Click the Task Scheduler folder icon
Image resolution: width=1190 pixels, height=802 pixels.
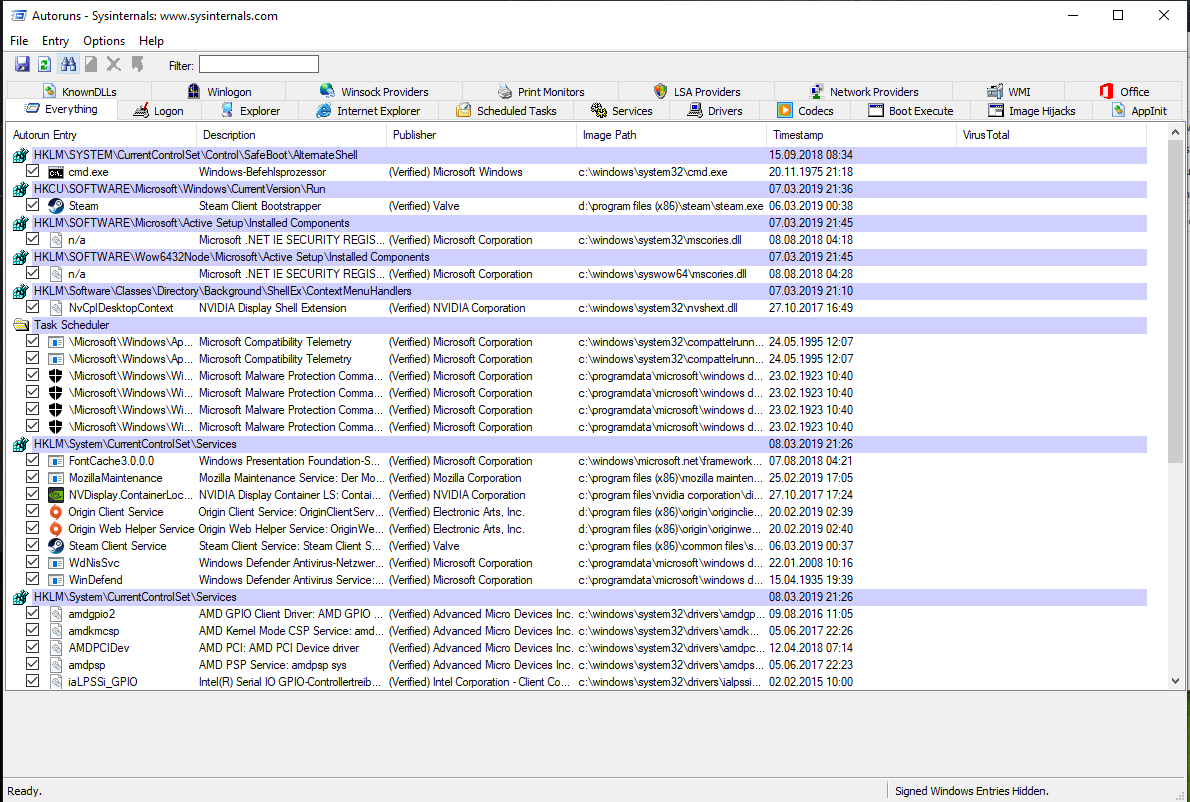pyautogui.click(x=21, y=325)
